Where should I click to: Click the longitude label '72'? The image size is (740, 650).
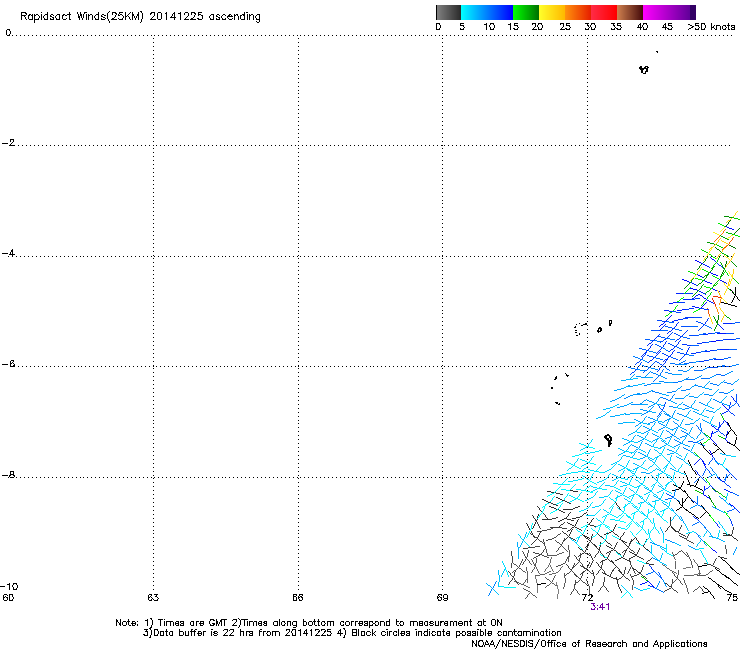click(587, 598)
